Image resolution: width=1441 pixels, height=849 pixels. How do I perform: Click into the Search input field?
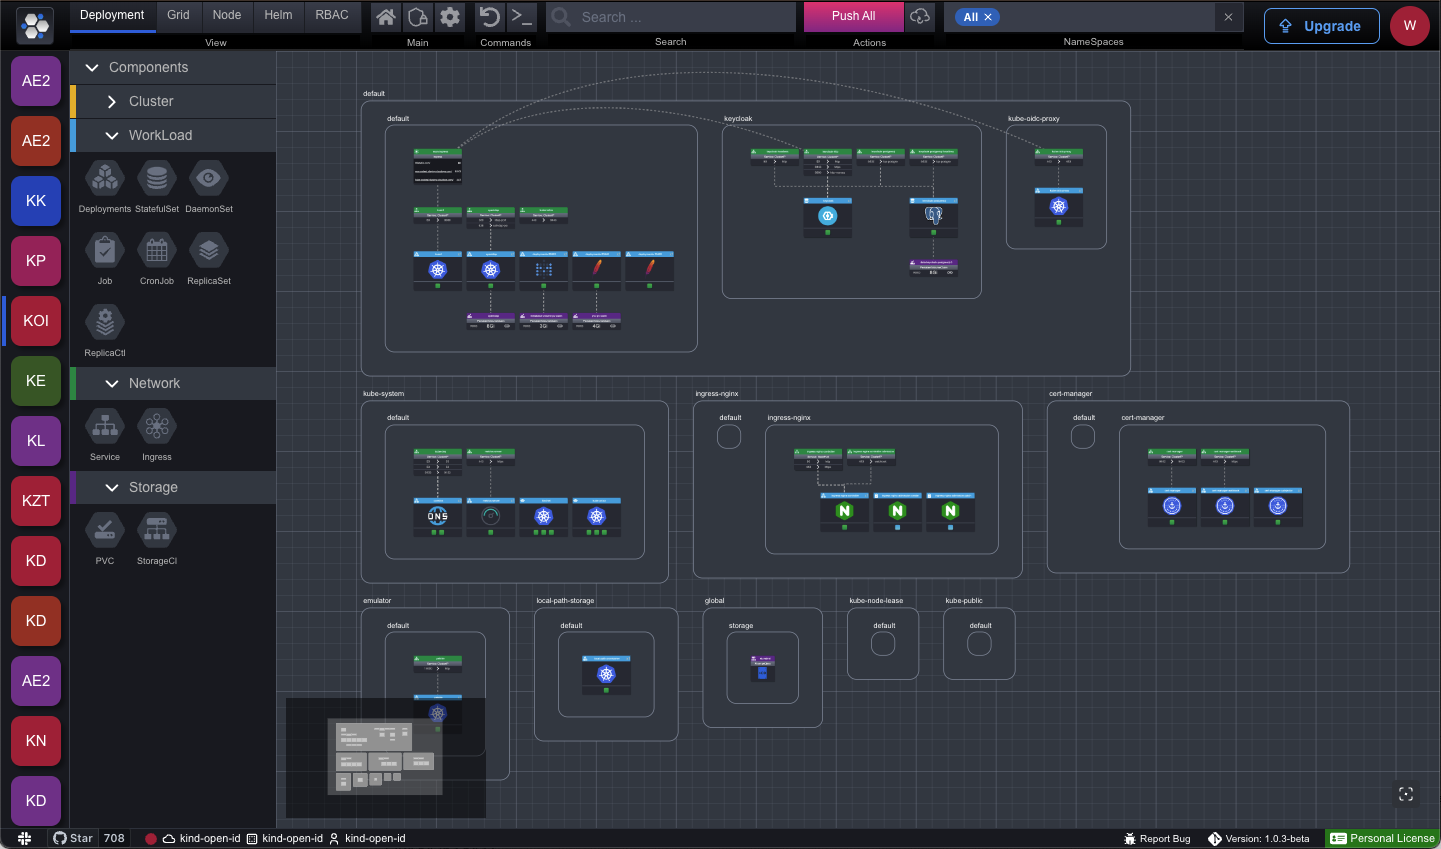coord(680,17)
